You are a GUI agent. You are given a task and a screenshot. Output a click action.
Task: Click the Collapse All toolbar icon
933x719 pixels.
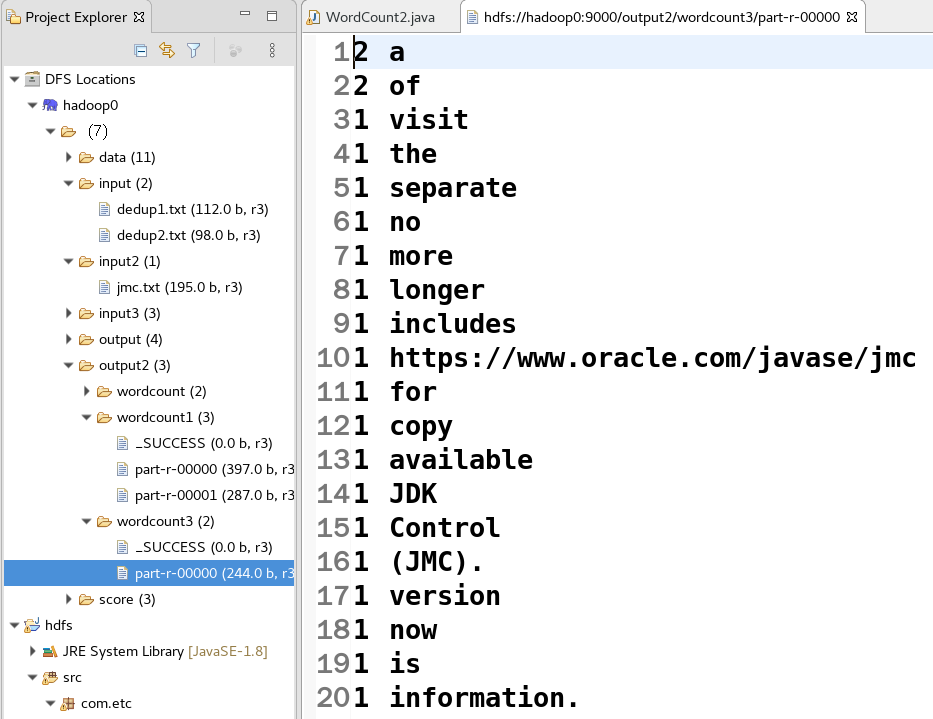click(141, 51)
